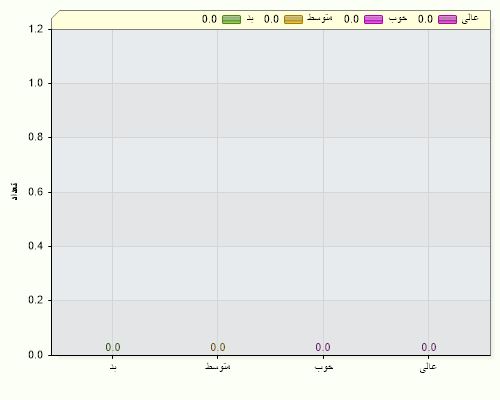Click the متوسط x-axis category label

coord(218,366)
